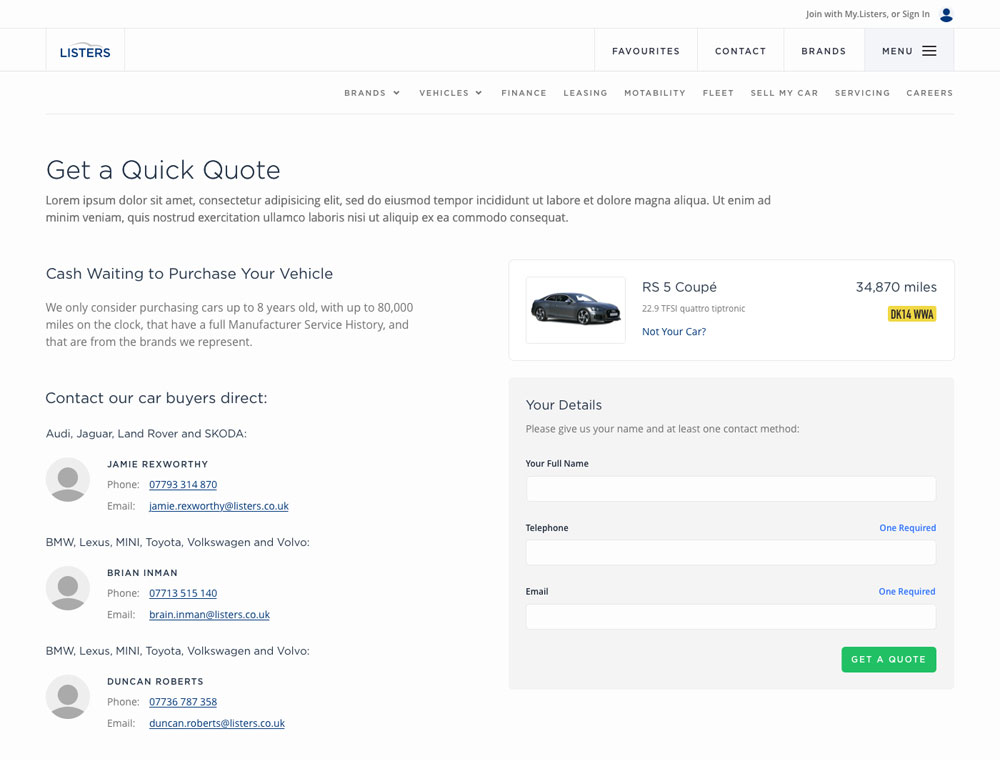
Task: Select Jamie Rexworthy's profile avatar
Action: pos(67,480)
